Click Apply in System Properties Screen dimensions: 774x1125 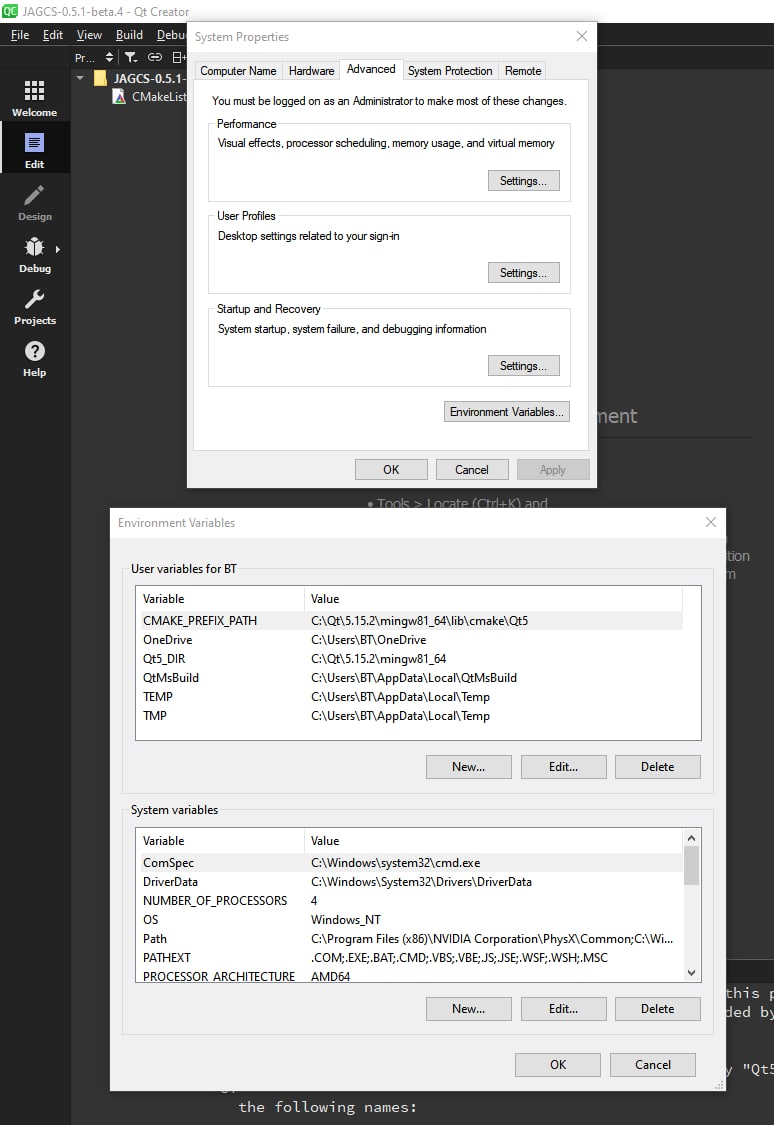coord(553,470)
